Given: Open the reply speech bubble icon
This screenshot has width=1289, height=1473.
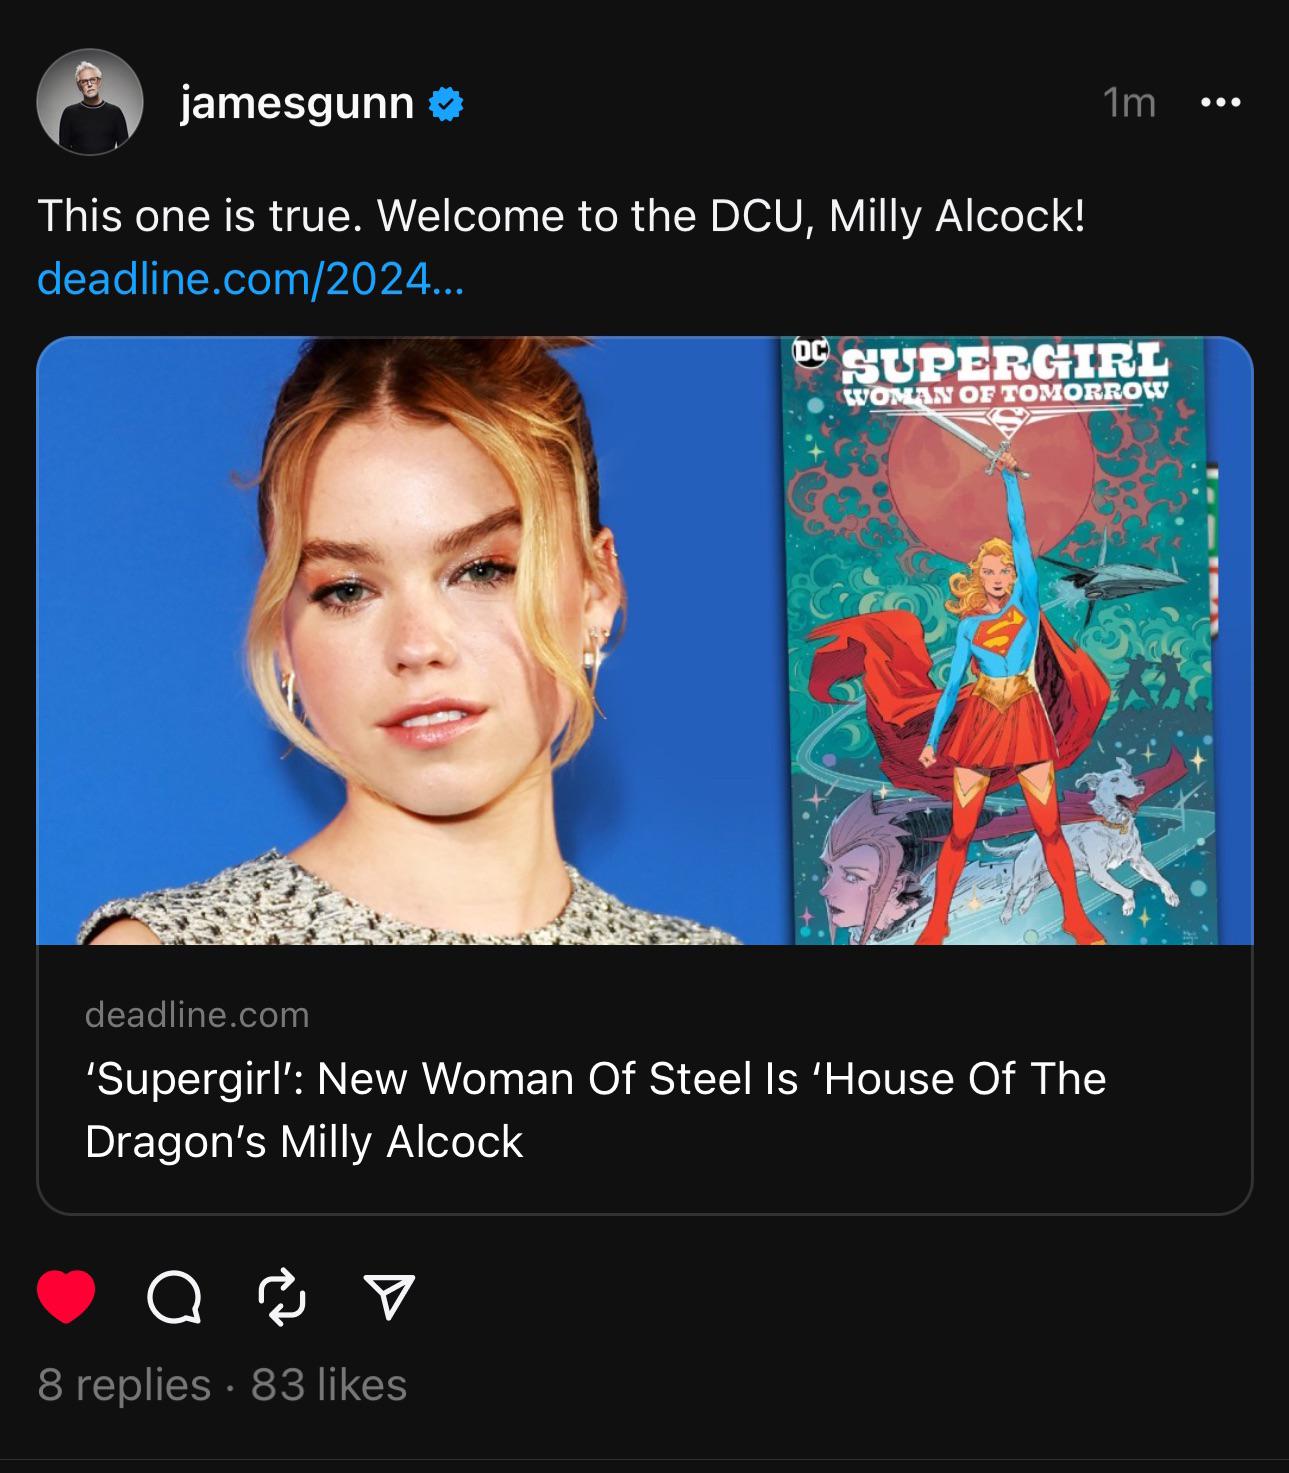Looking at the screenshot, I should (174, 1298).
